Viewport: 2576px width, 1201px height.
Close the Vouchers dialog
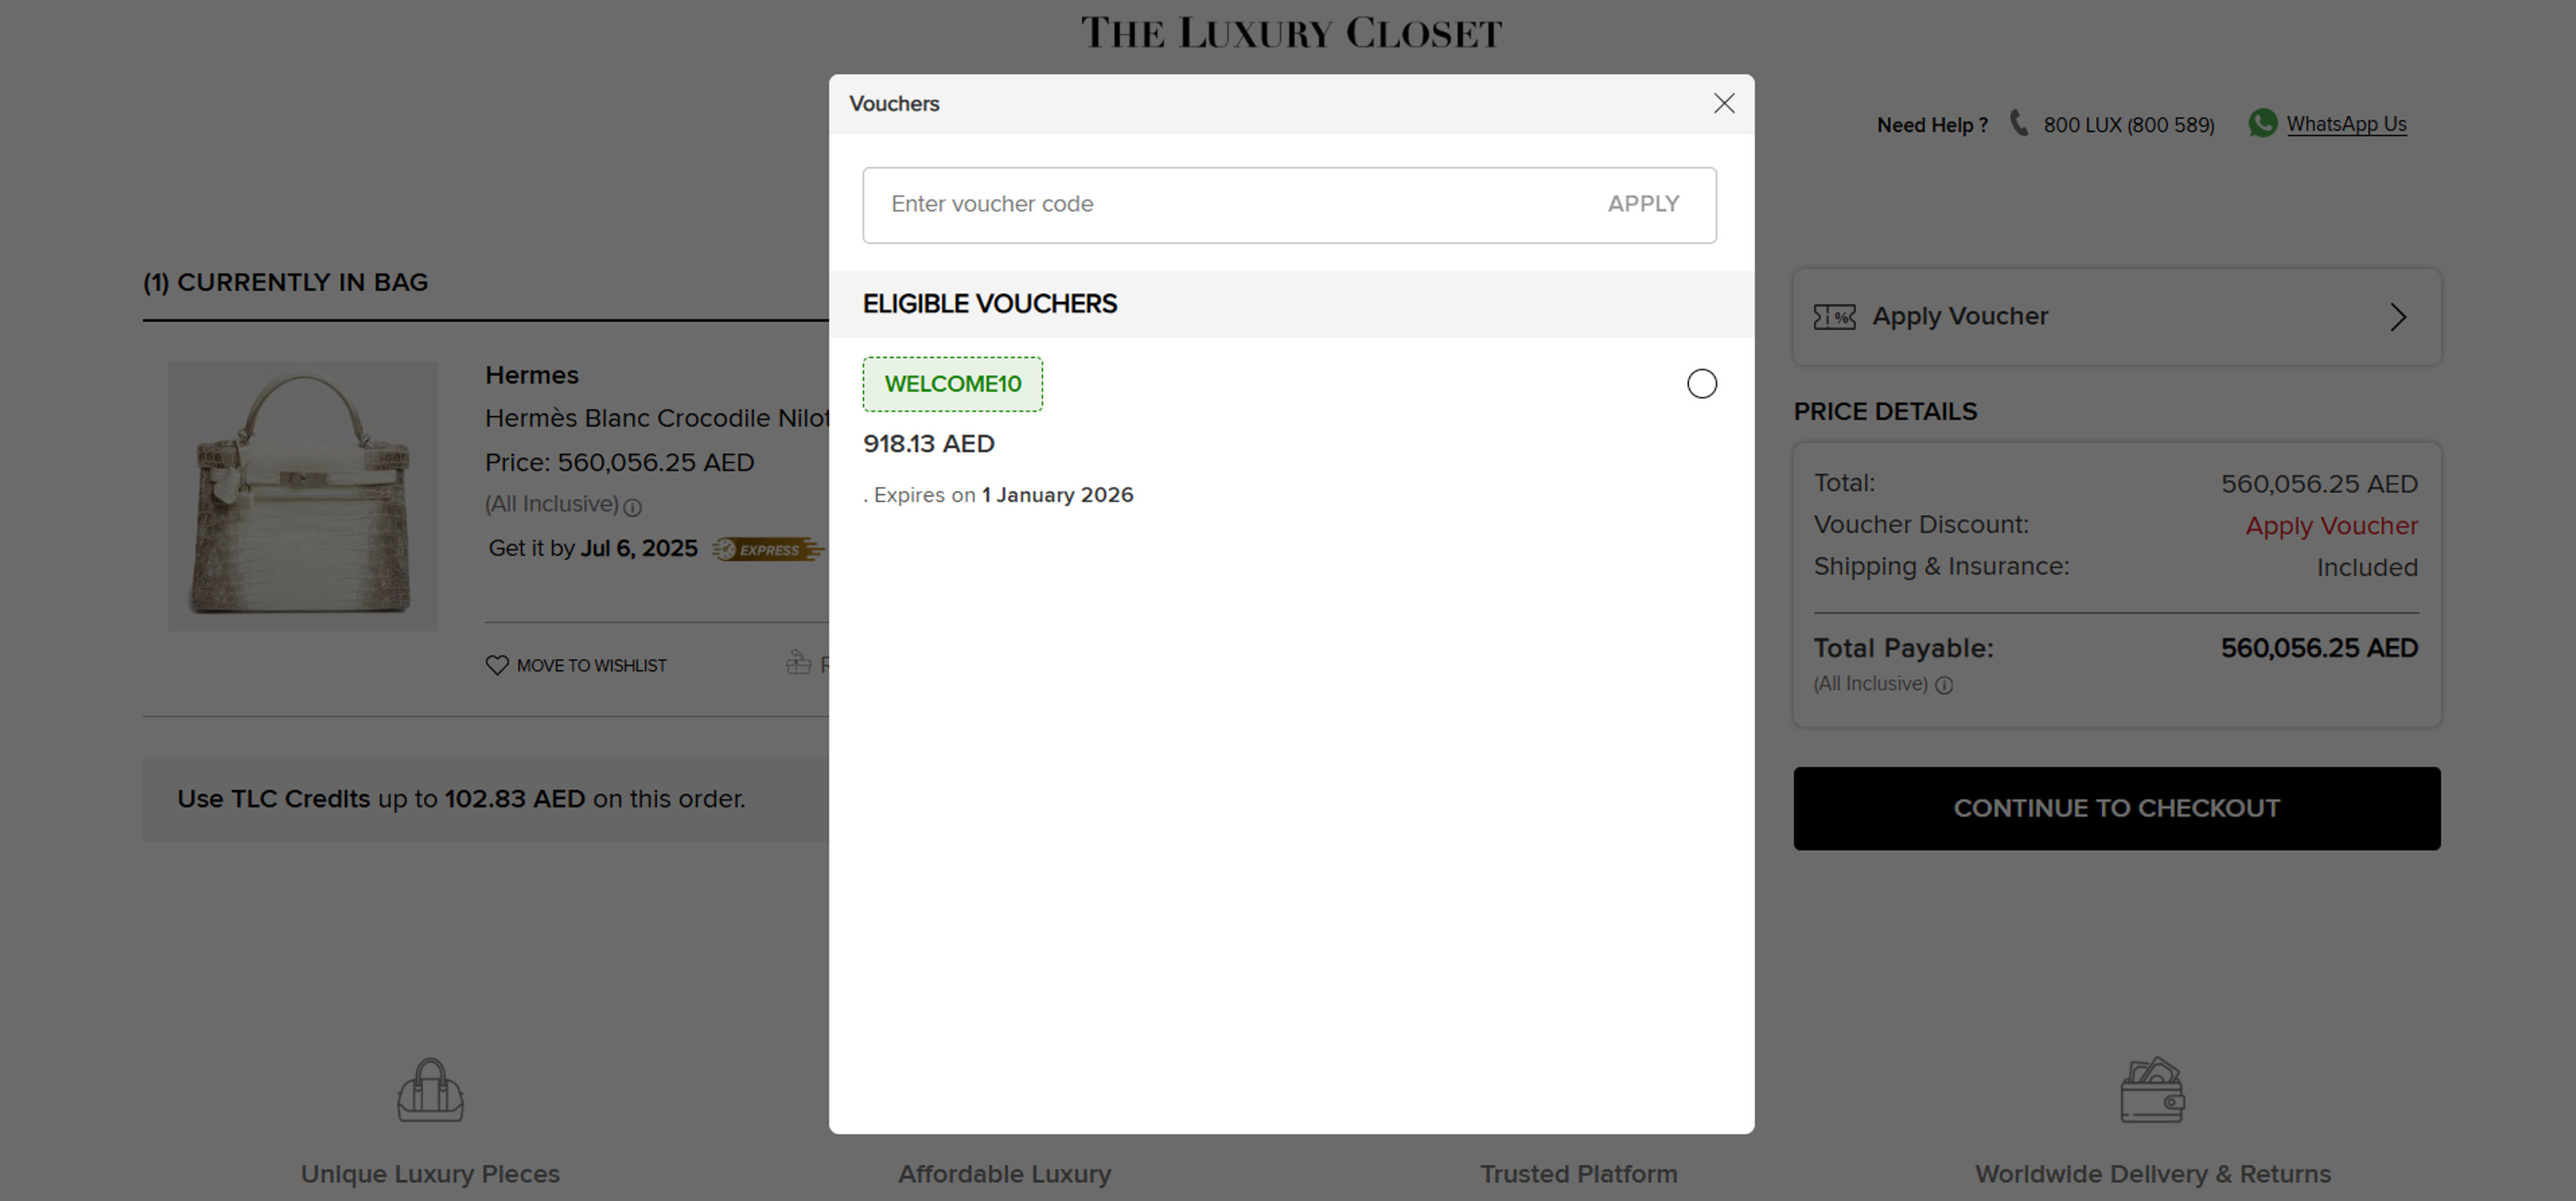coord(1723,104)
